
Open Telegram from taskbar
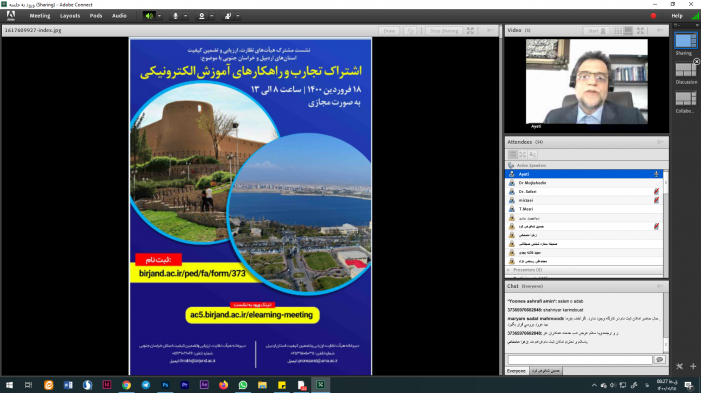coord(146,385)
